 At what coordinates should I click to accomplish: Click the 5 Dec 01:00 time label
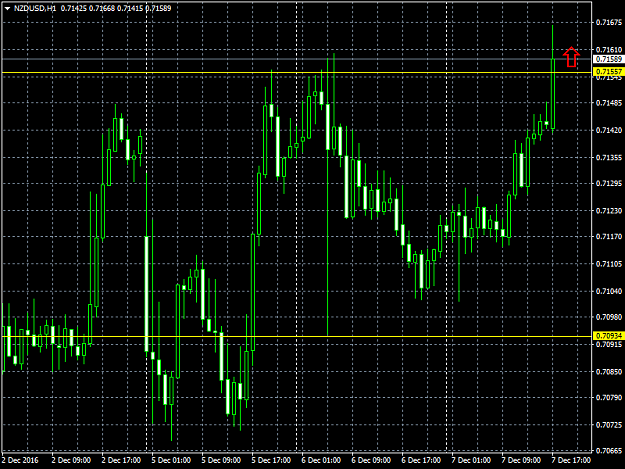click(171, 460)
